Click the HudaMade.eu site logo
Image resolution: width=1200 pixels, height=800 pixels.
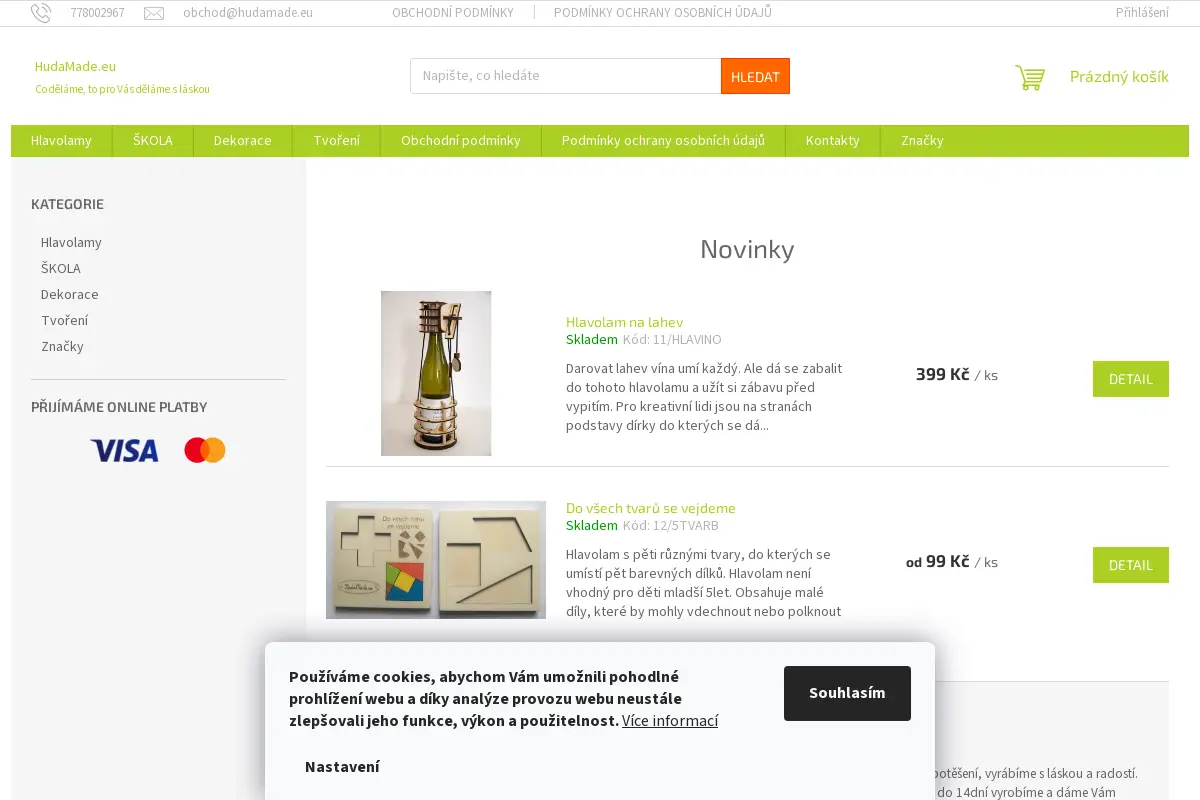pyautogui.click(x=75, y=66)
